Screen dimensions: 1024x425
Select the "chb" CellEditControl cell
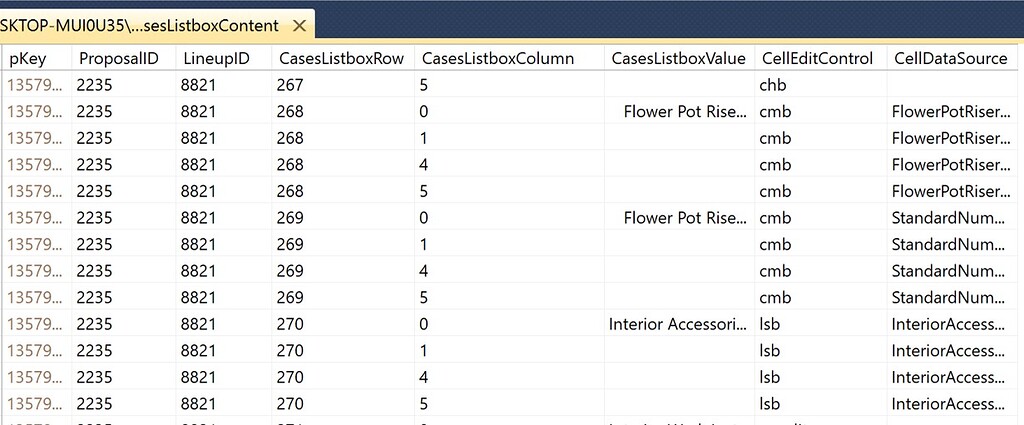[773, 85]
